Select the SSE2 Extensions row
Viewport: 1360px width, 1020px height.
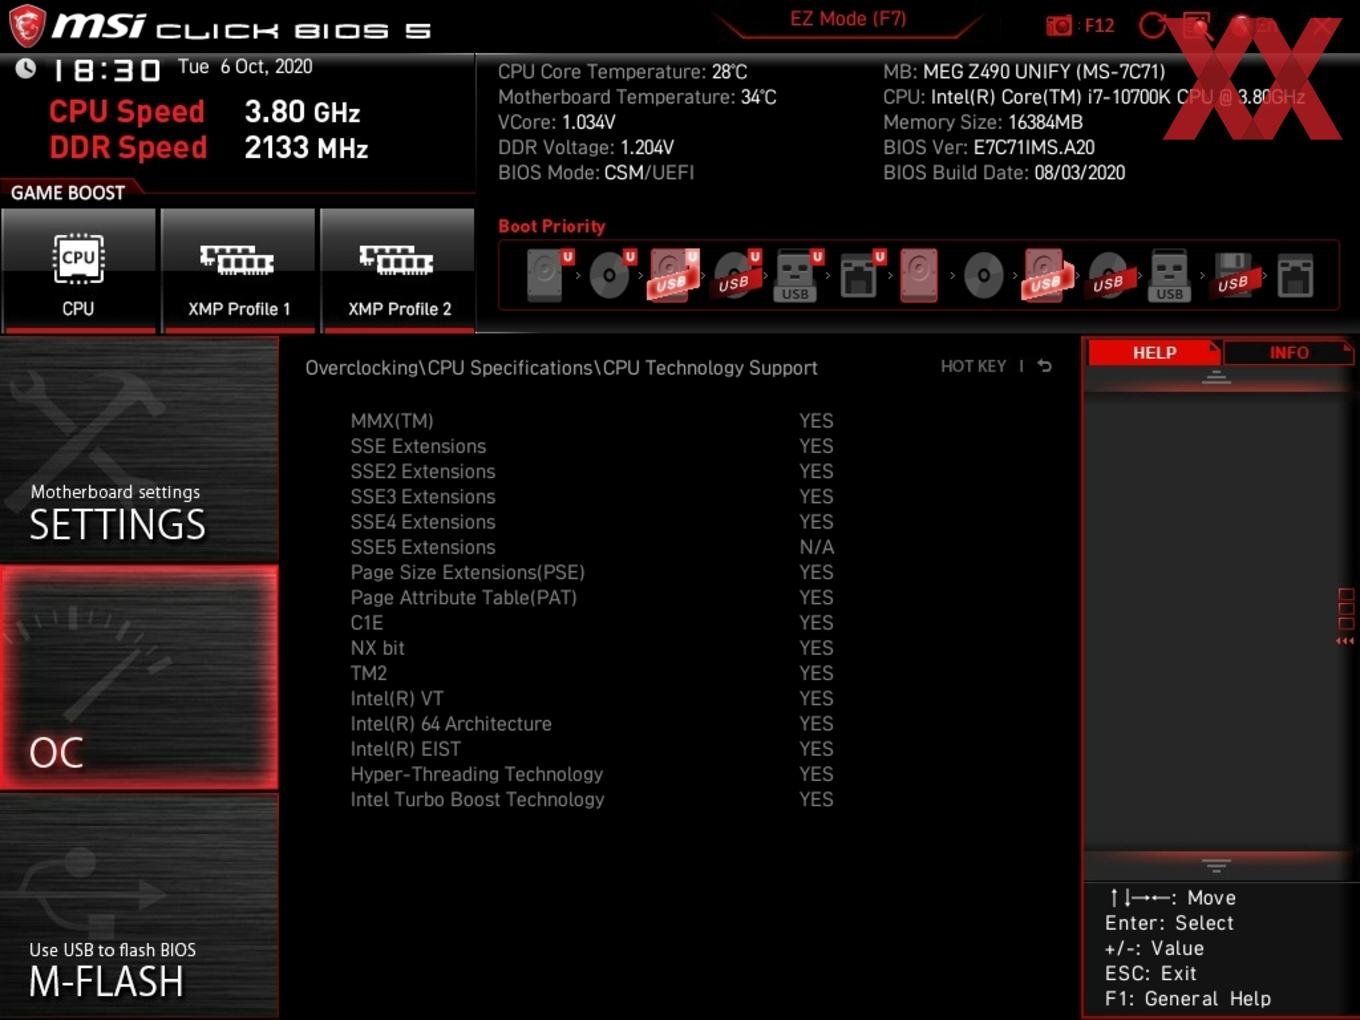click(x=592, y=471)
